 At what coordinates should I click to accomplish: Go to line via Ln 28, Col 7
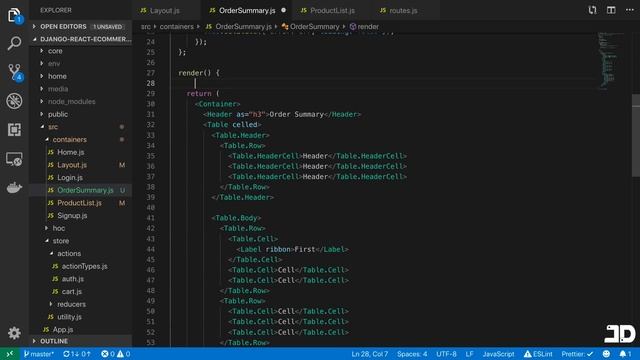tap(369, 354)
